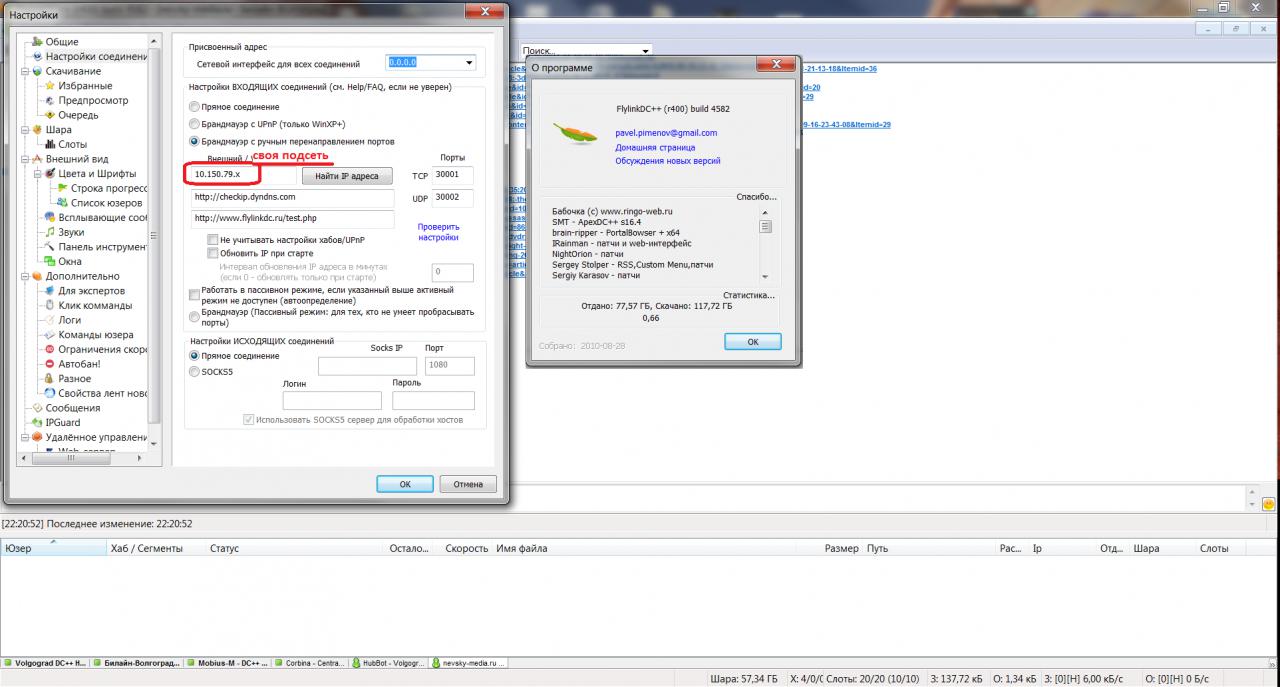The height and width of the screenshot is (687, 1280).
Task: Check Обновить IP при старте
Action: 212,254
